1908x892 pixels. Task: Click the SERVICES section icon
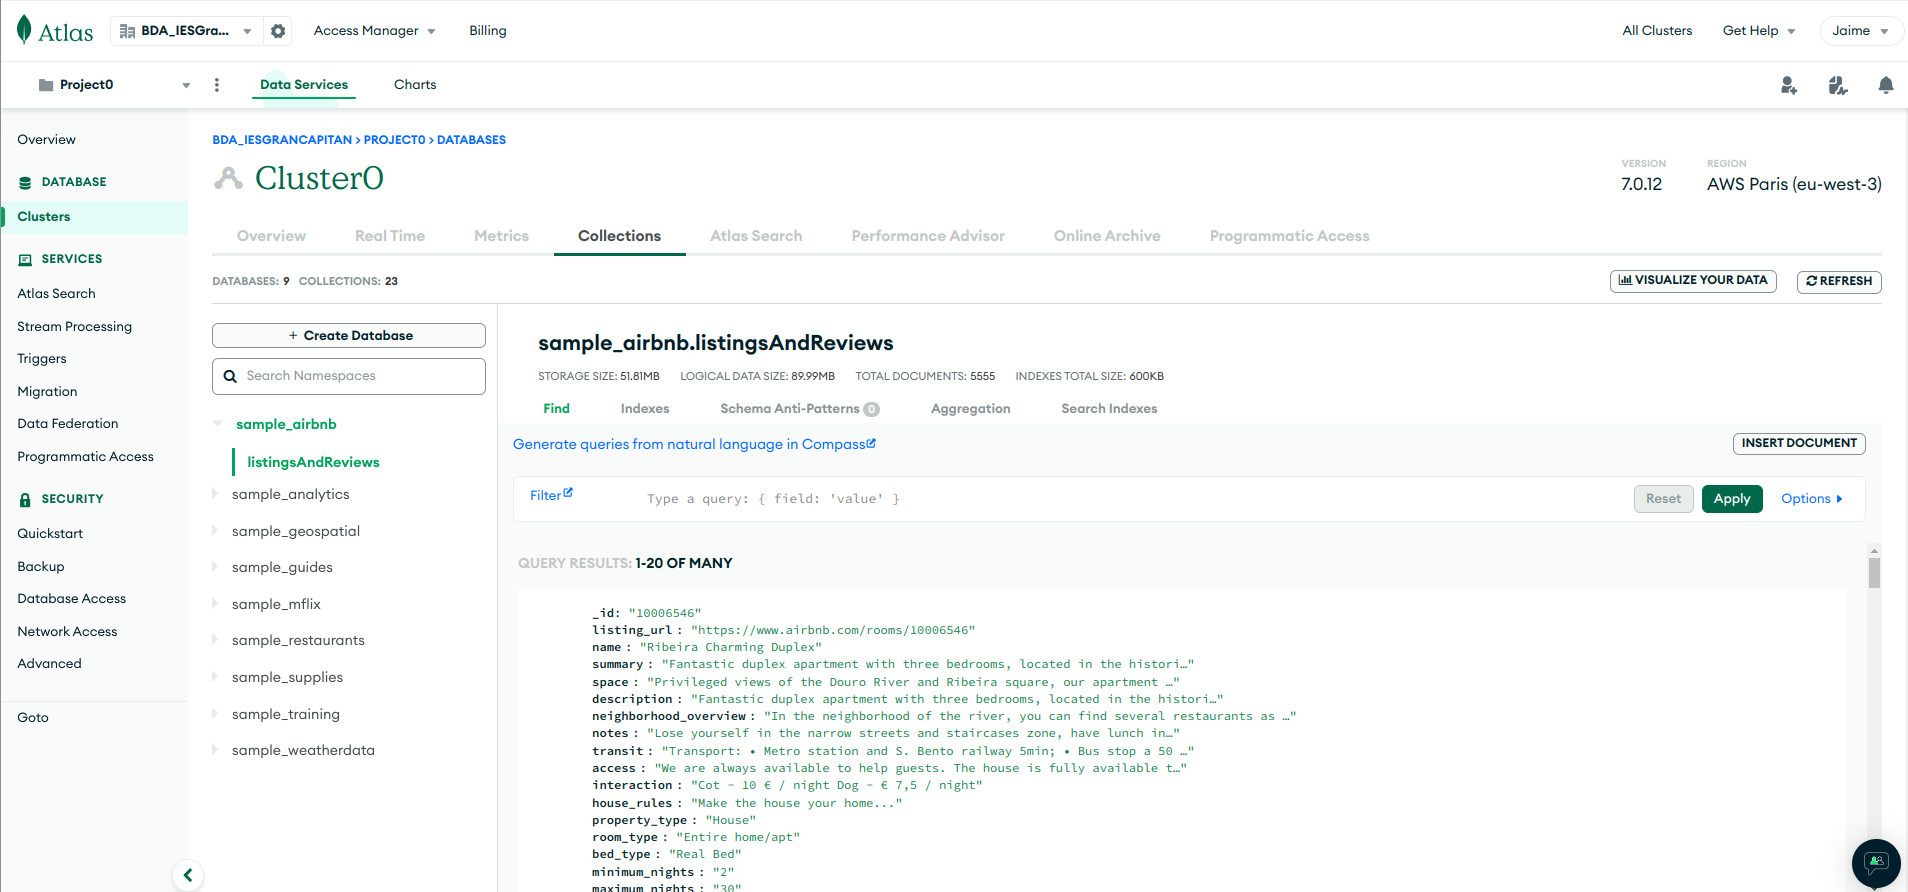(25, 259)
